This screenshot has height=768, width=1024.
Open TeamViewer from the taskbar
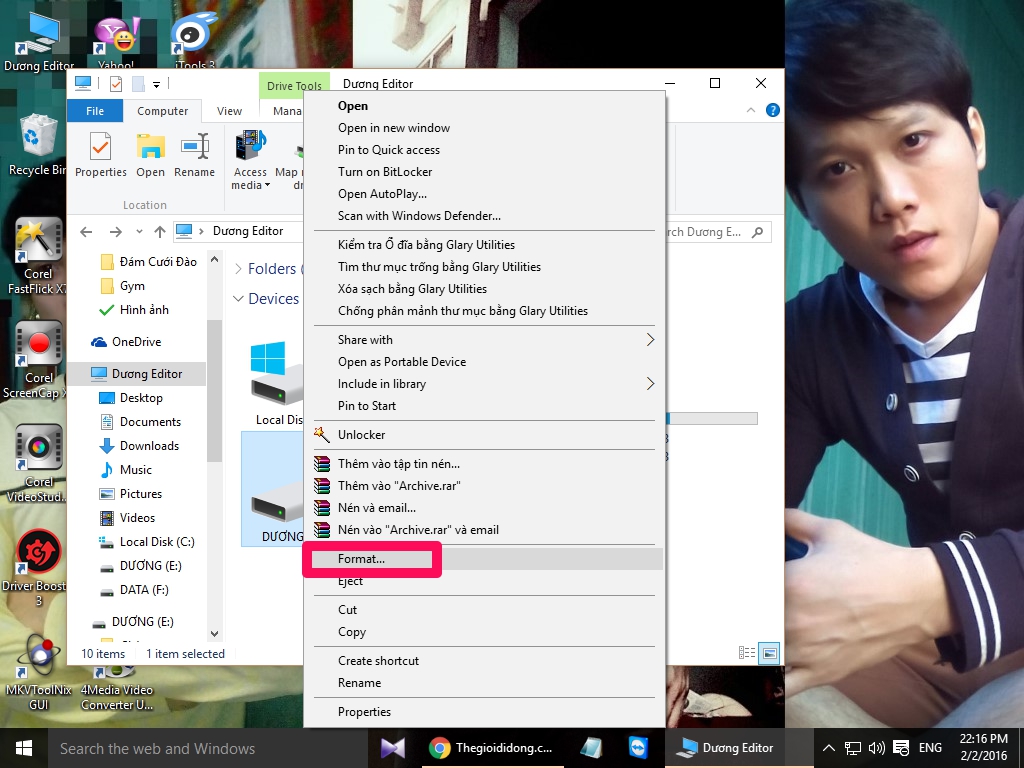[x=638, y=748]
